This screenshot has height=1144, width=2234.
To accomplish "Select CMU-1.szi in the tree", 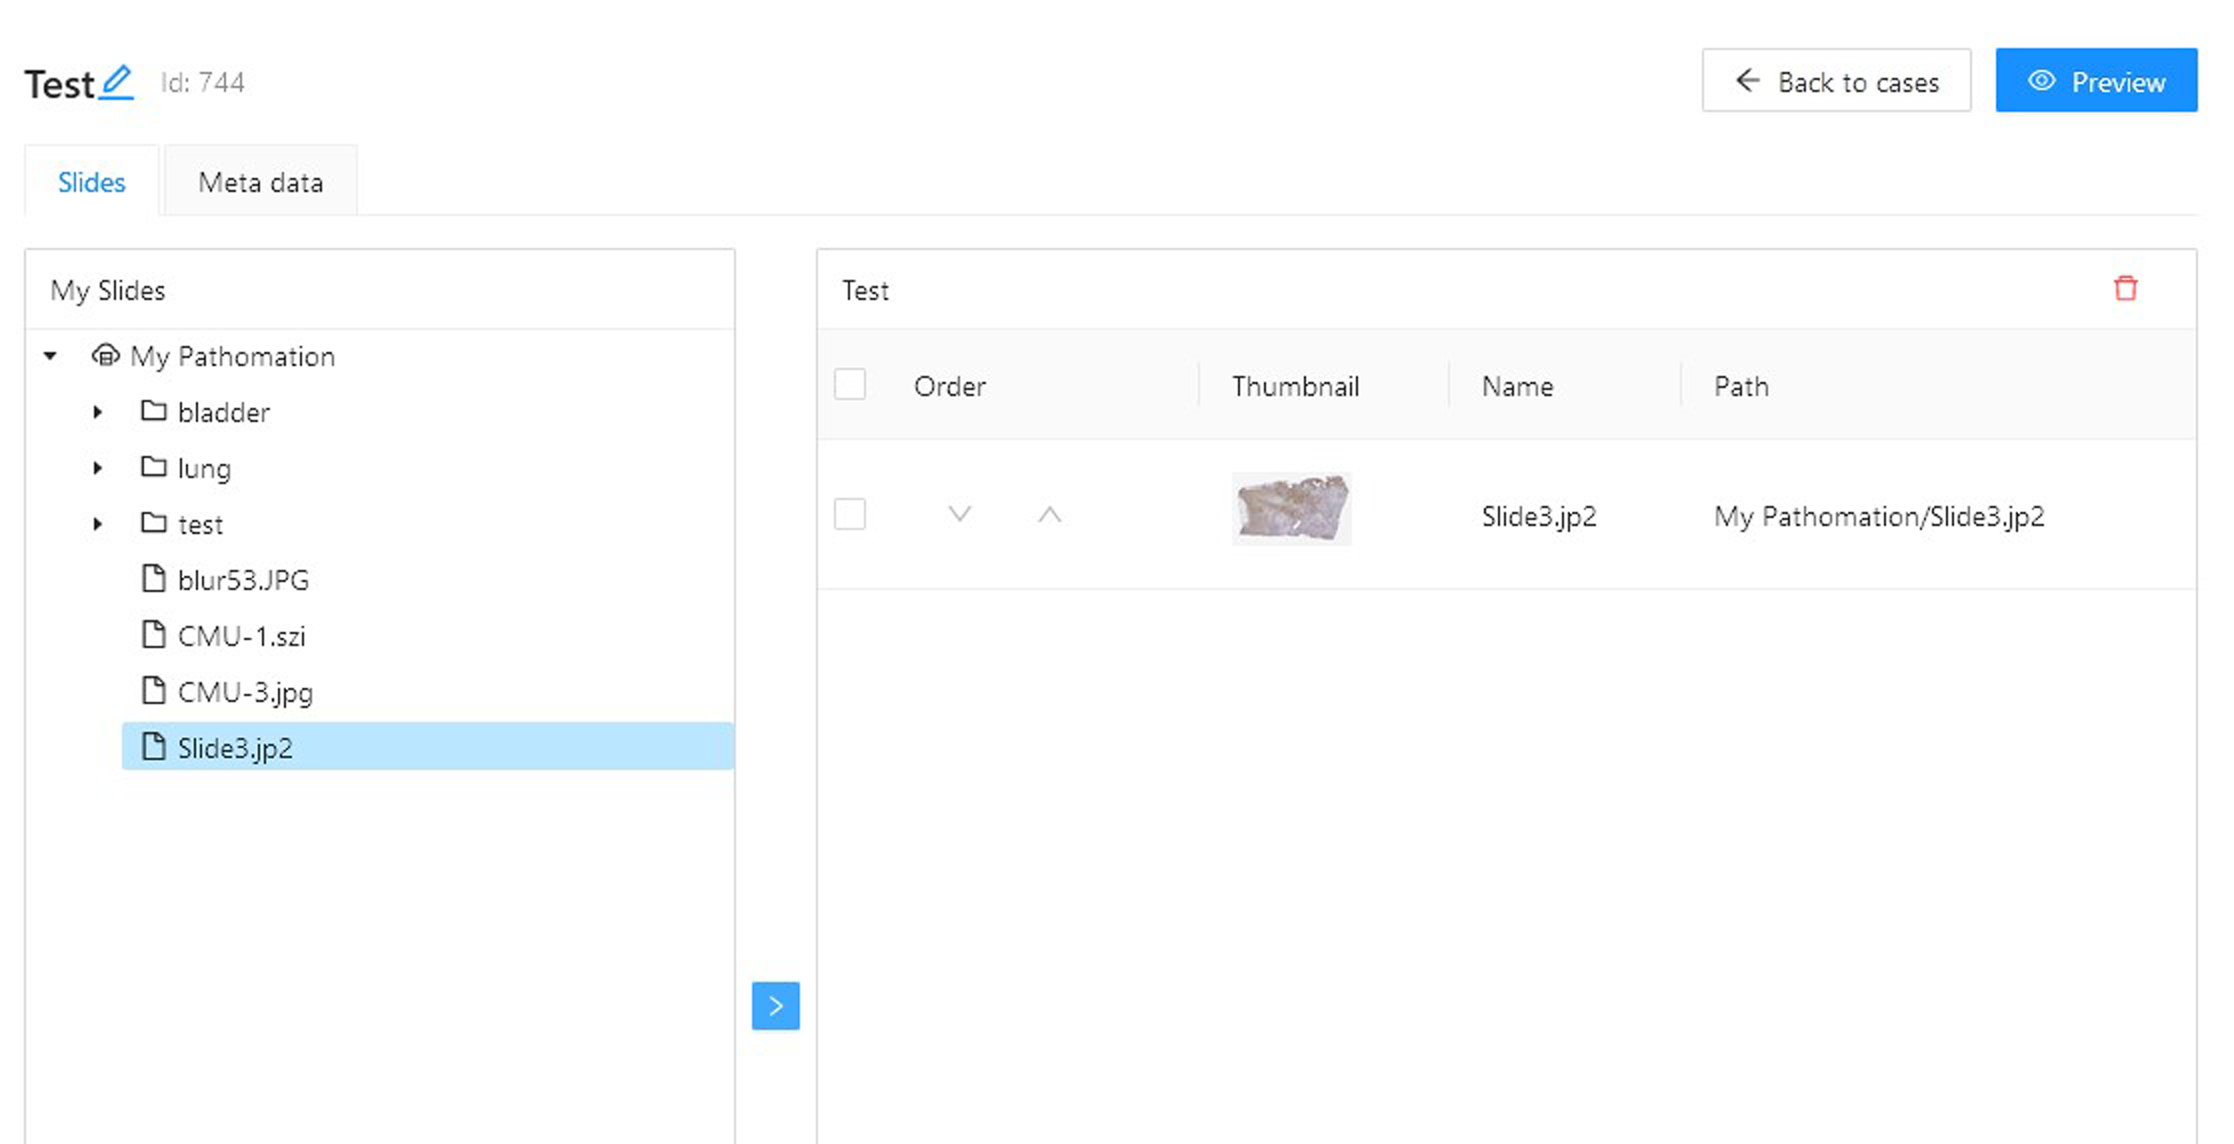I will (x=241, y=636).
